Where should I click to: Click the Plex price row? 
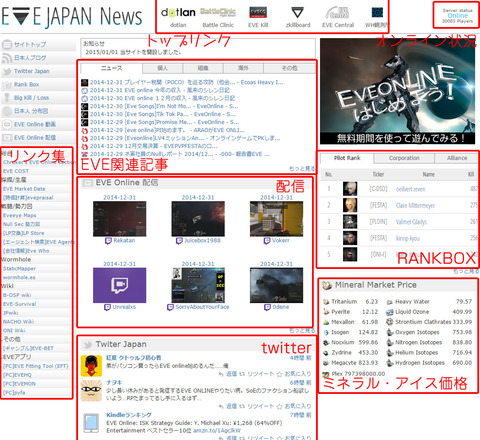[354, 374]
